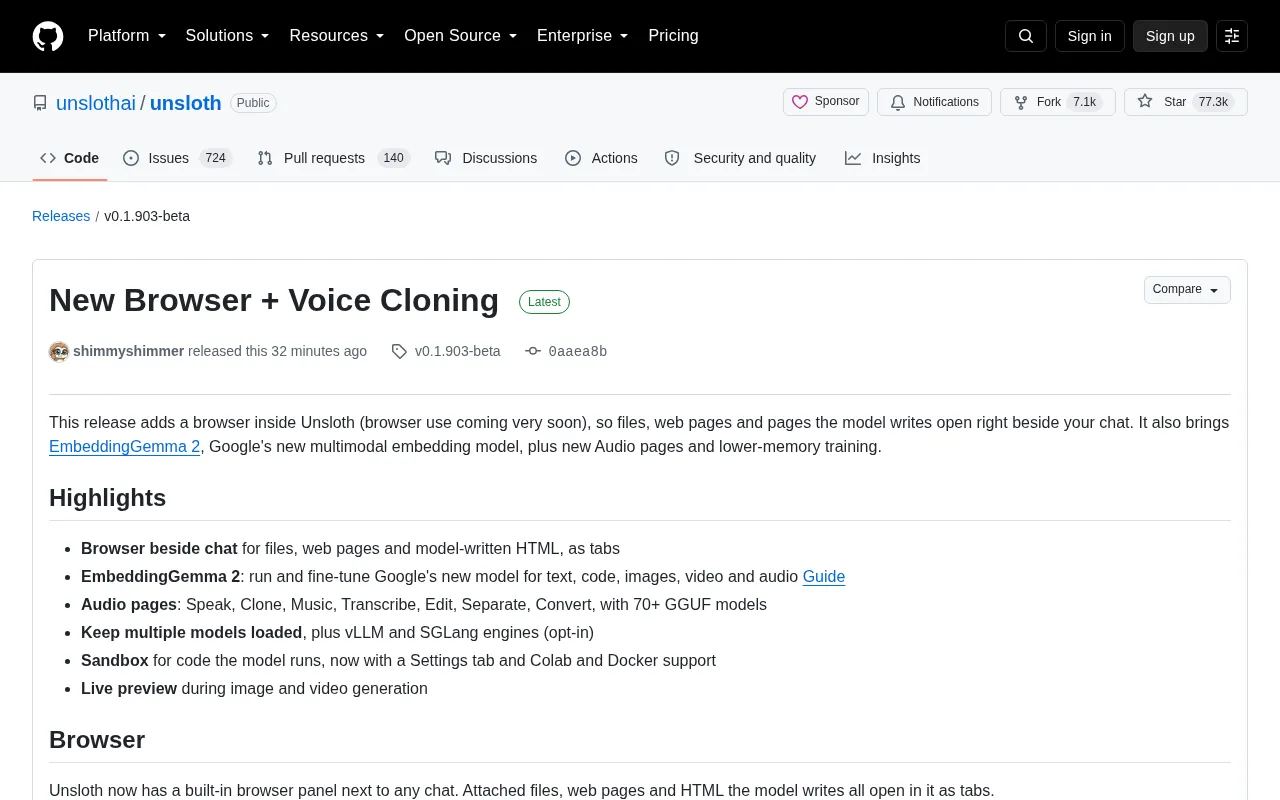Fork the unsloth repository
This screenshot has width=1280, height=800.
tap(1057, 102)
